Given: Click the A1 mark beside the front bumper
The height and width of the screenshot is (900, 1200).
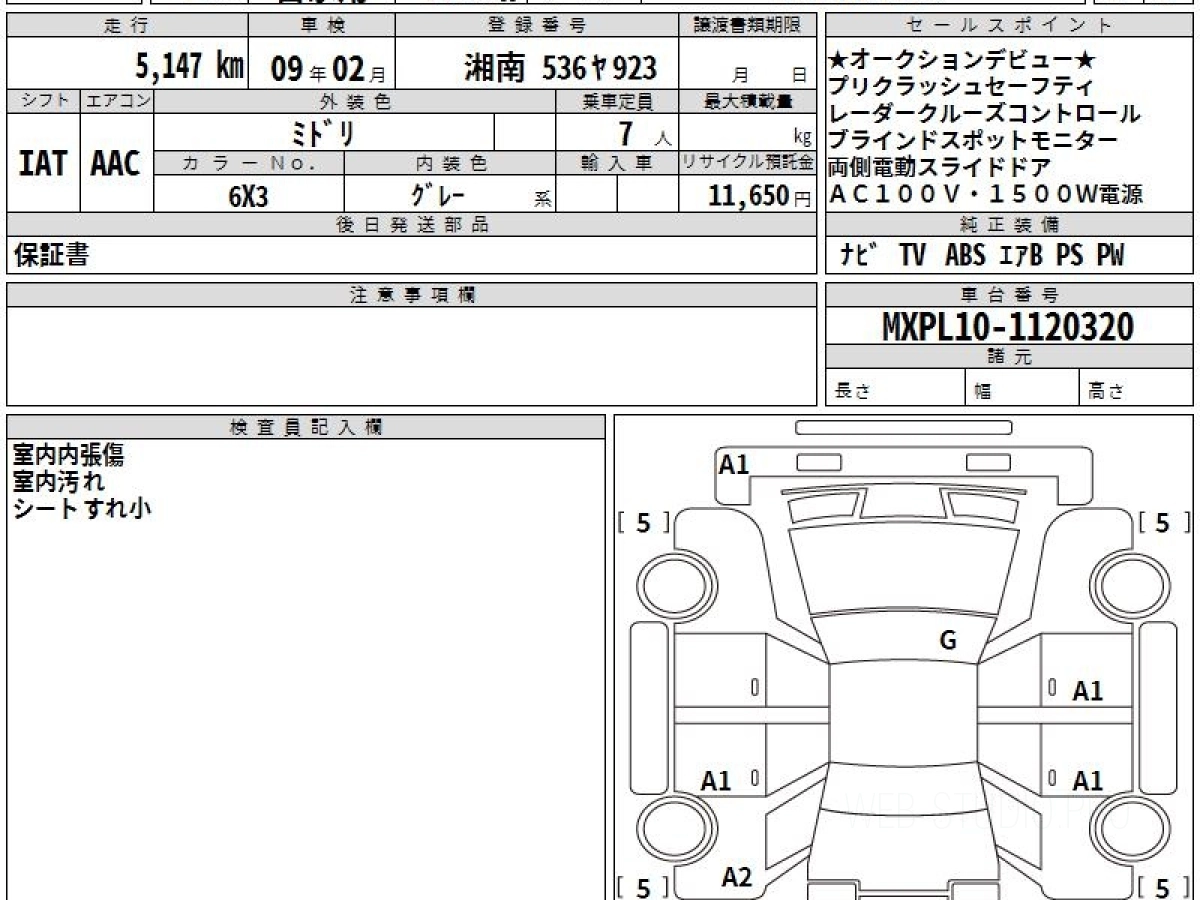Looking at the screenshot, I should click(734, 464).
